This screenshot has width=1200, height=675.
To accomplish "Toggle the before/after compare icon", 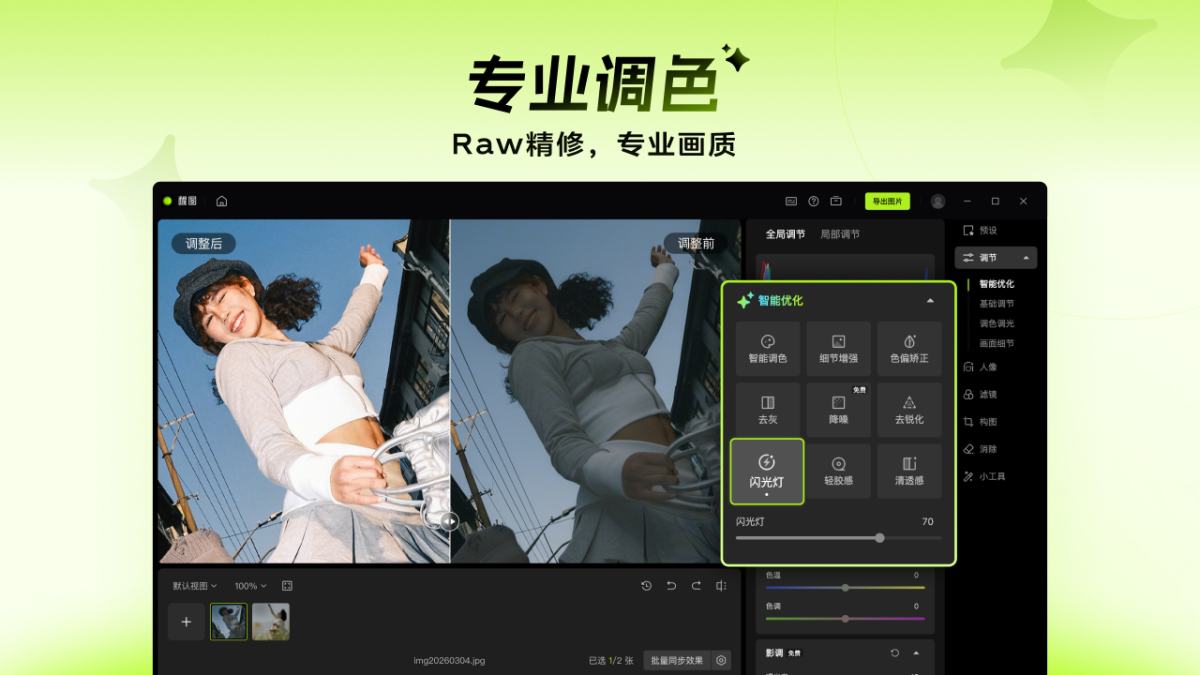I will tap(721, 586).
